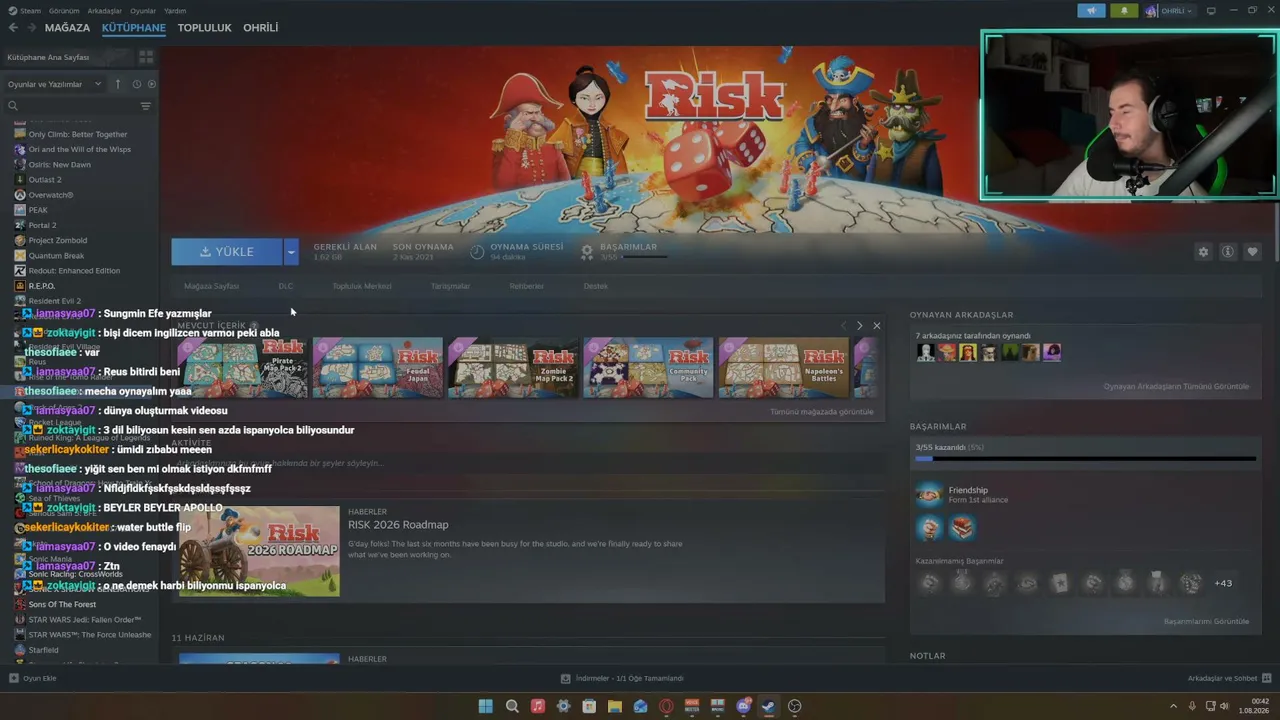Show previous DLC in available content
The width and height of the screenshot is (1280, 720).
coord(843,326)
